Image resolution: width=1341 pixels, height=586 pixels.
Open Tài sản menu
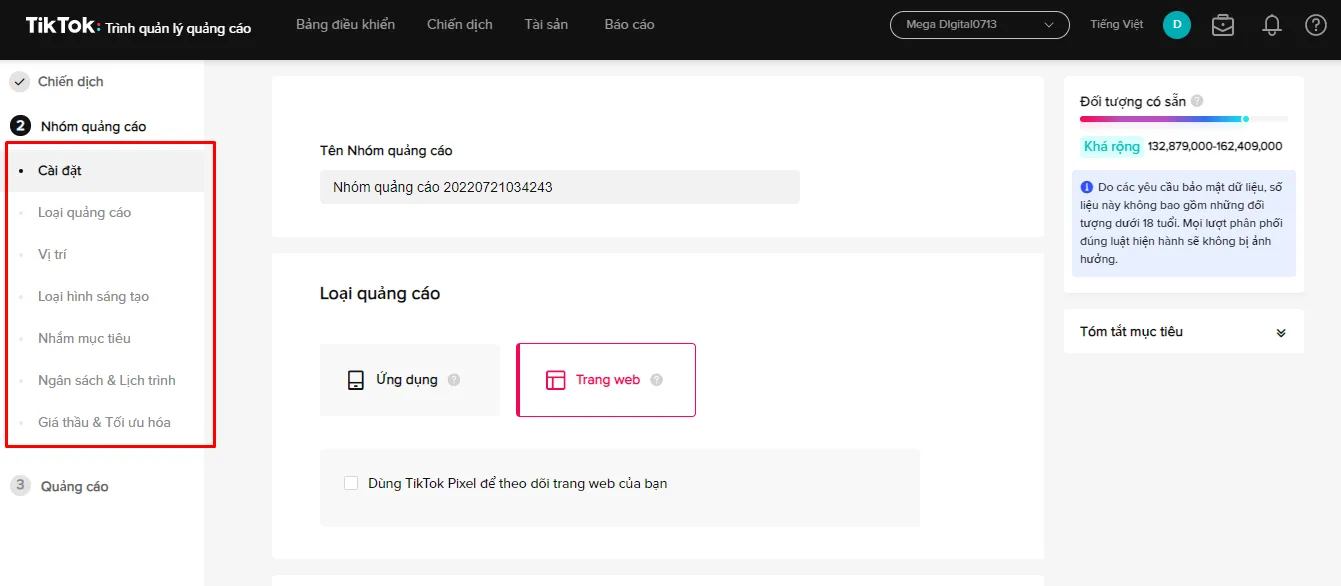pos(548,24)
